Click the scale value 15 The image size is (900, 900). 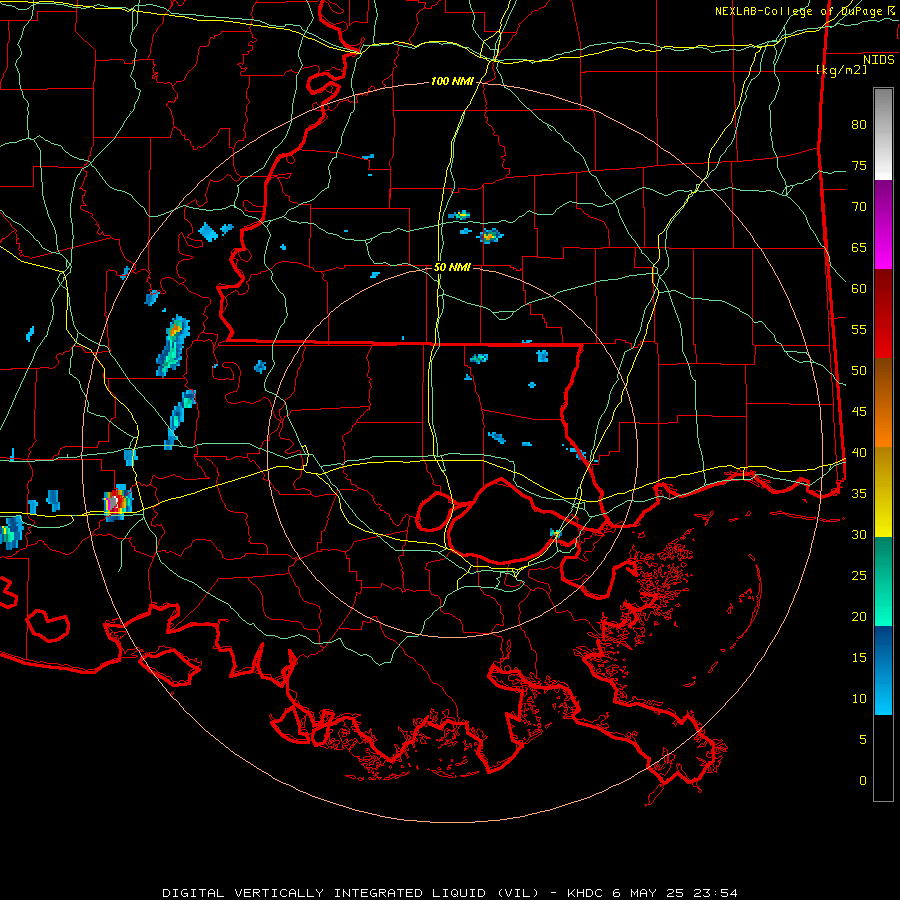coord(859,658)
